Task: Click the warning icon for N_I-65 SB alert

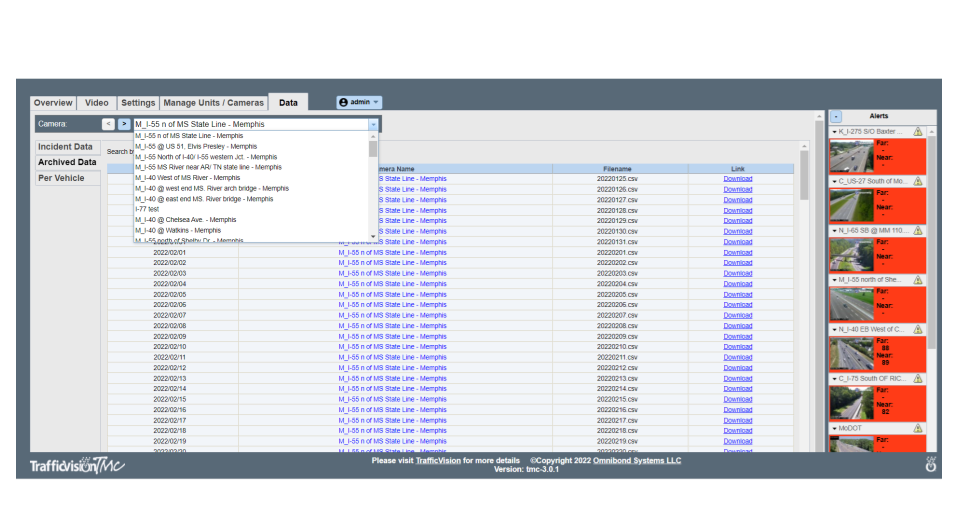Action: point(918,230)
